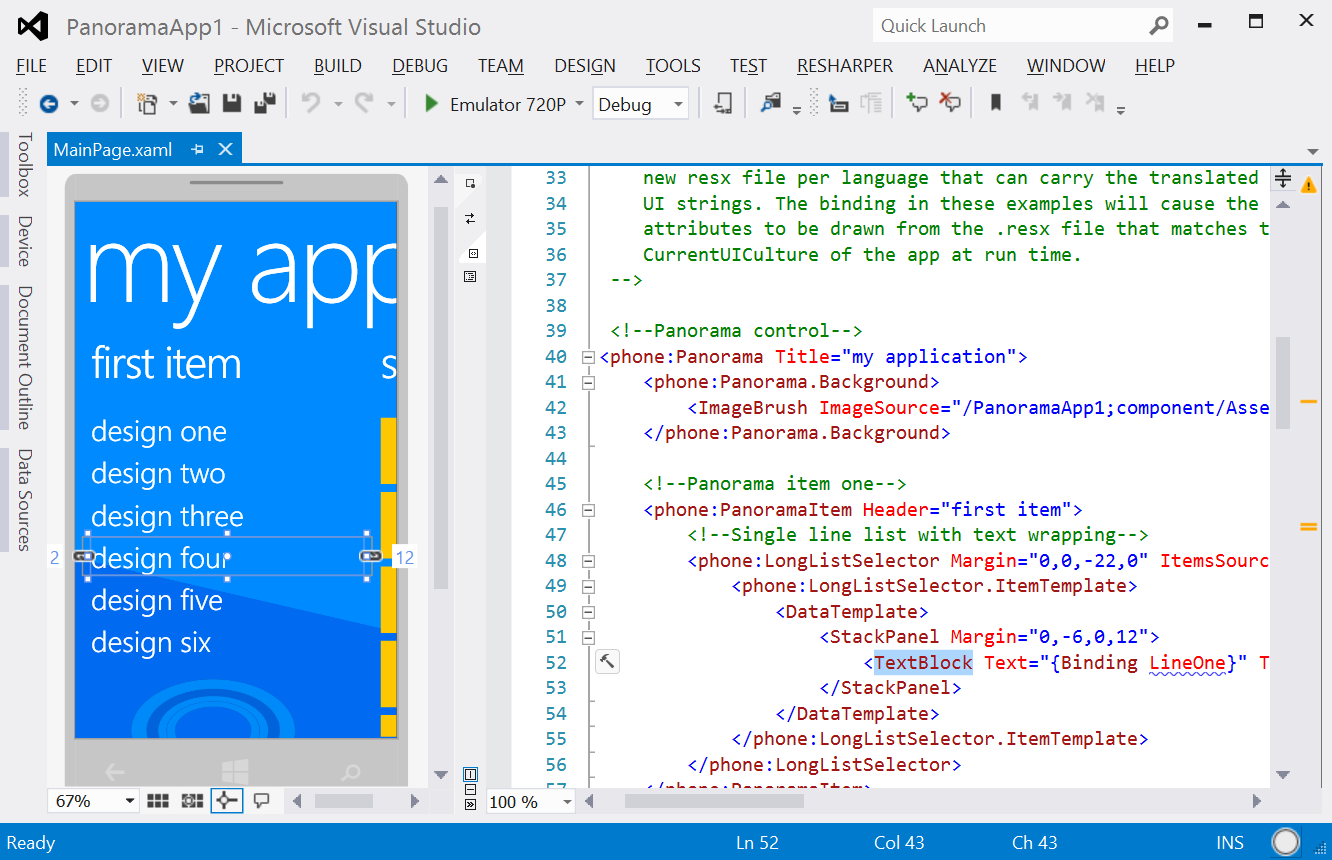Open the Debug configuration dropdown
1332x860 pixels.
679,104
